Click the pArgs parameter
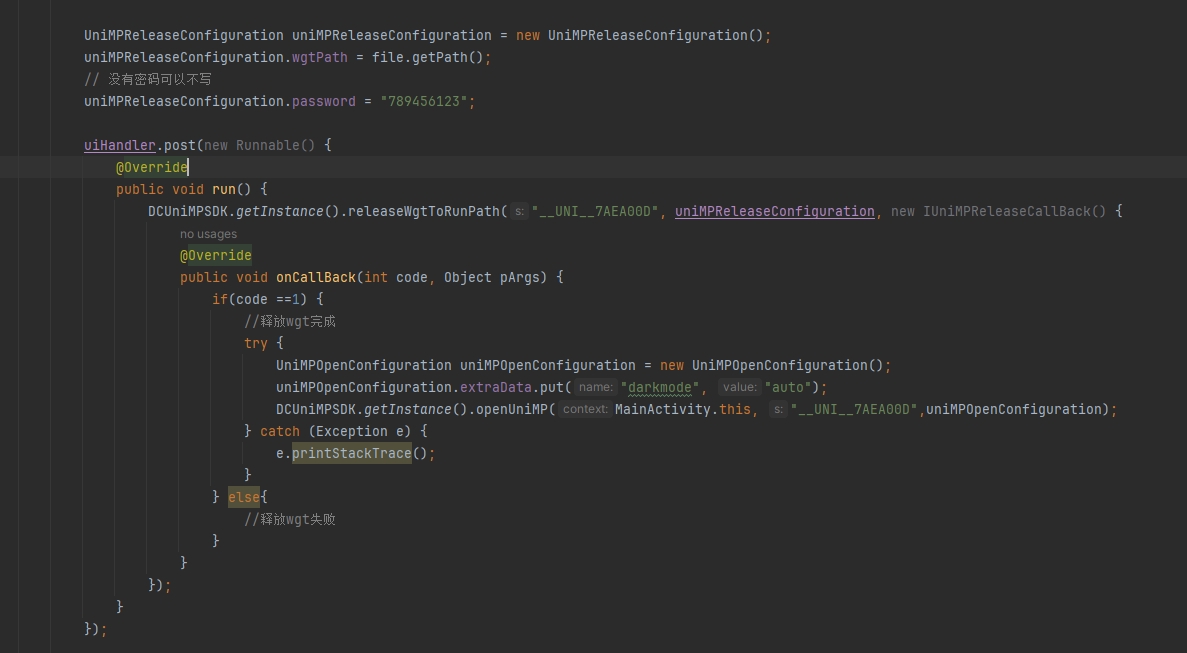Screen dimensions: 1187x653 point(519,277)
